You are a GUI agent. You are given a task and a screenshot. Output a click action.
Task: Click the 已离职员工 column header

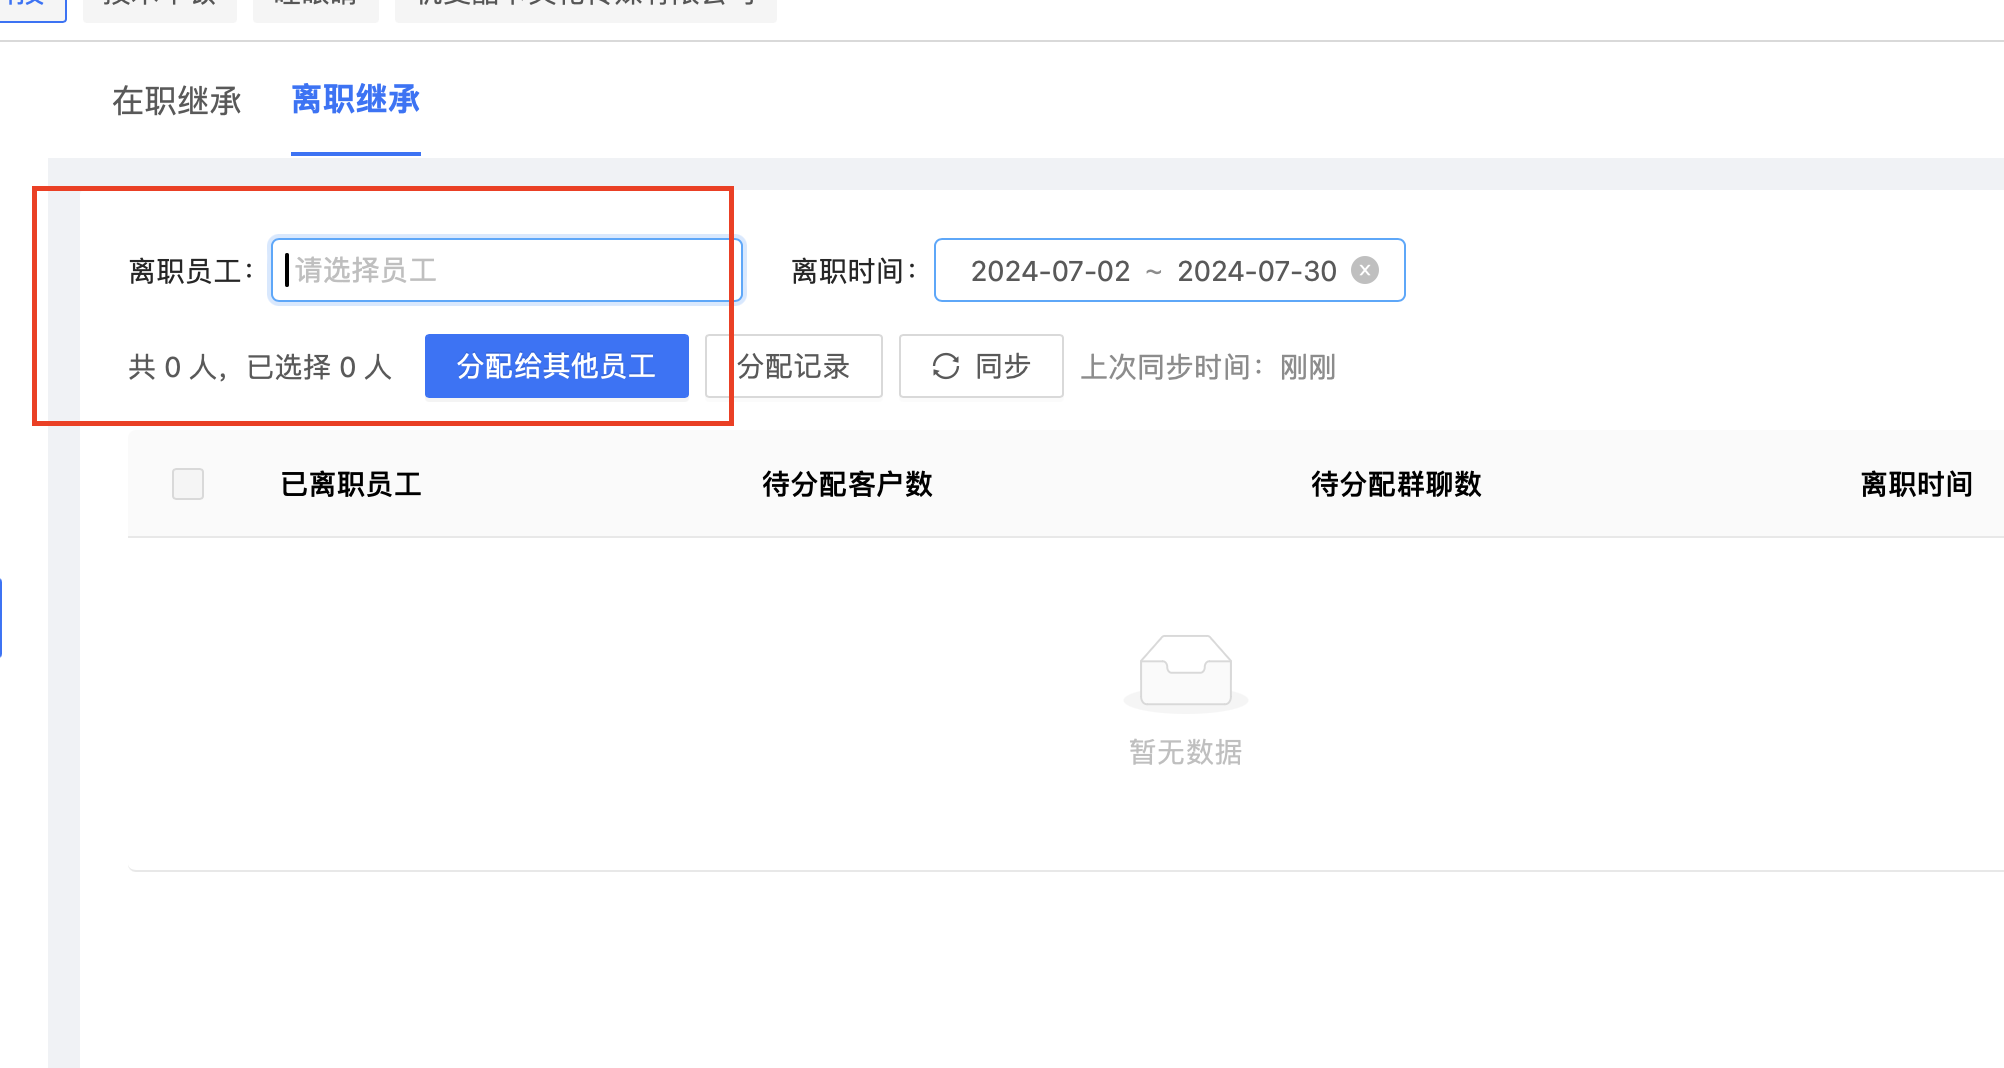coord(351,485)
